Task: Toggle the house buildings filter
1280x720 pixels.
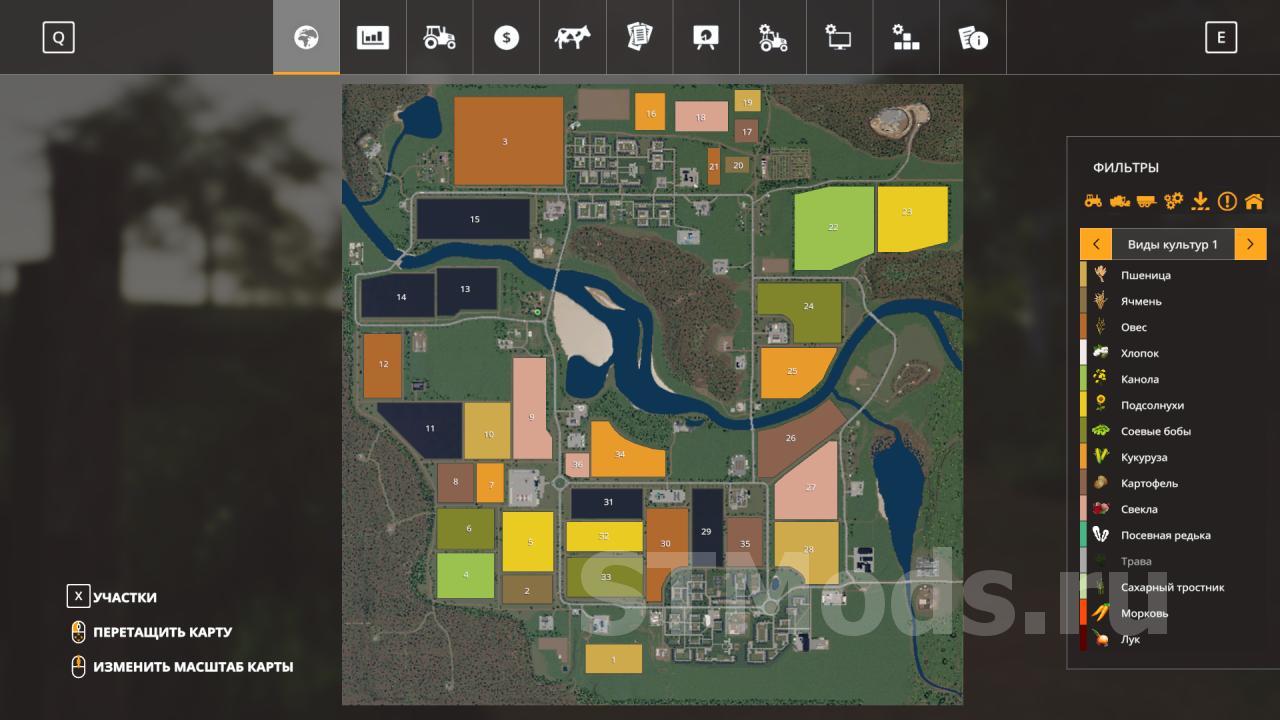Action: (x=1254, y=201)
